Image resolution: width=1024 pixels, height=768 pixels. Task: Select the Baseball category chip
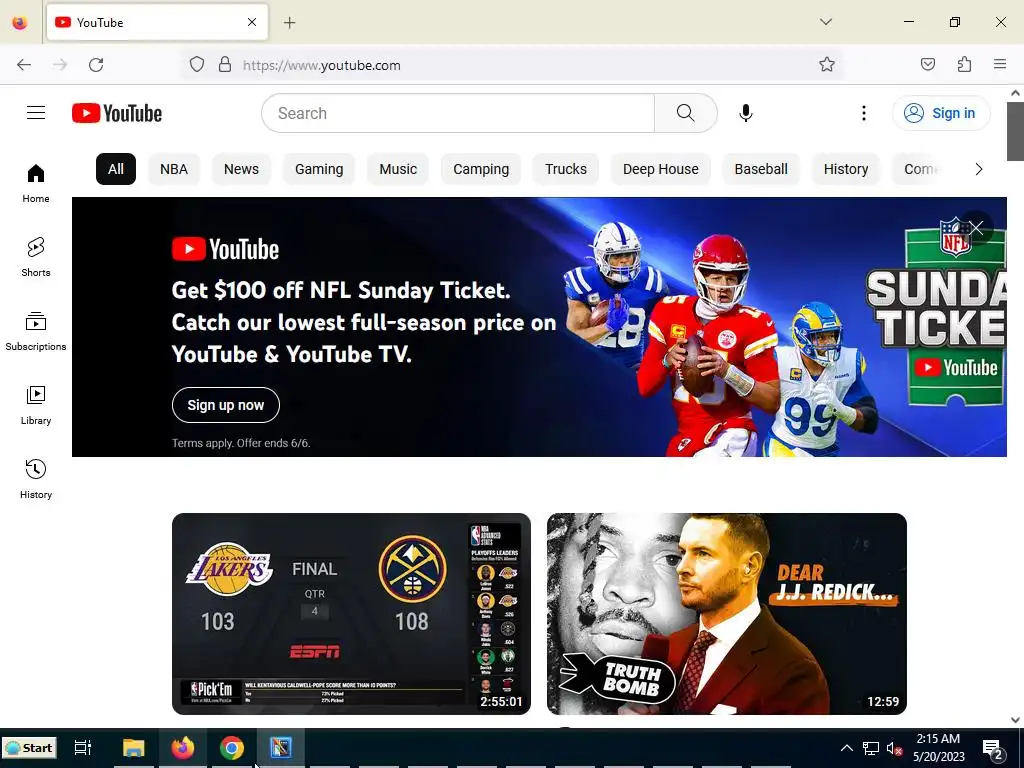pos(761,169)
